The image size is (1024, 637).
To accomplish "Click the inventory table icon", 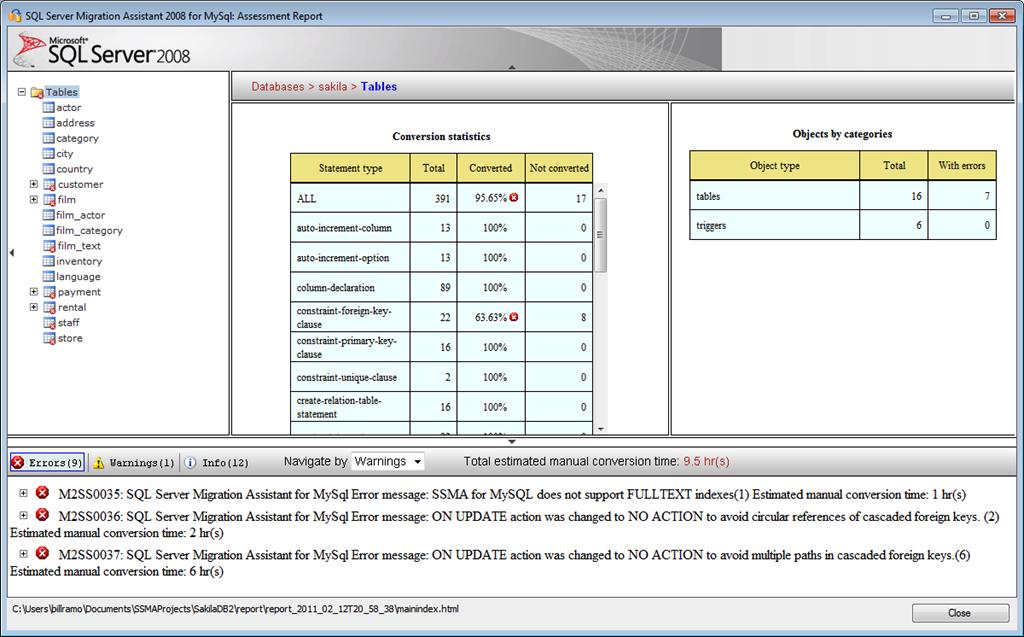I will pyautogui.click(x=48, y=261).
